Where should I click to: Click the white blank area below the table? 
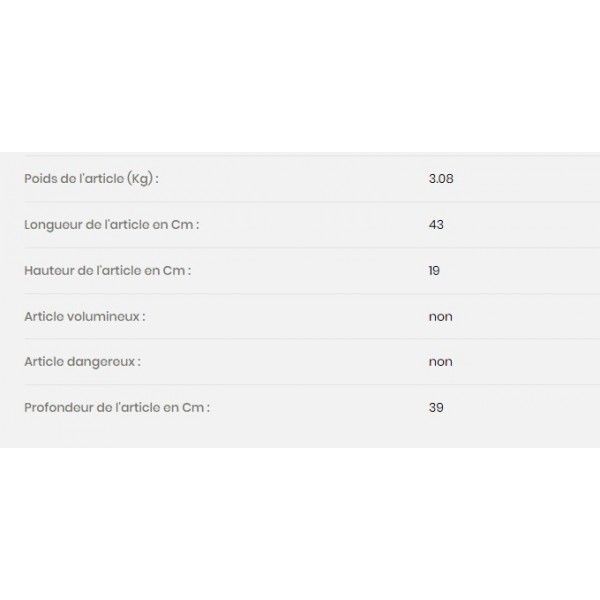300,520
